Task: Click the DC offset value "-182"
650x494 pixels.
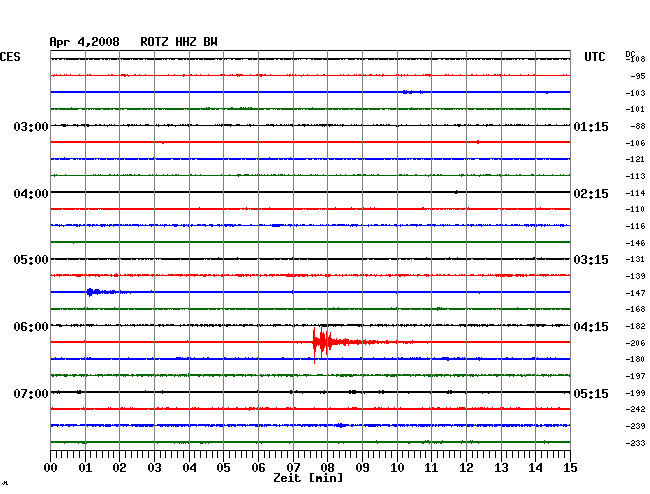Action: 635,326
